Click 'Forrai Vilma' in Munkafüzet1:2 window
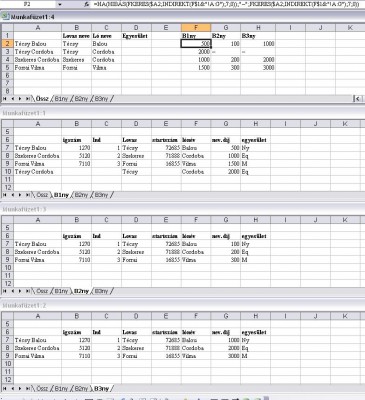This screenshot has height=400, width=365. coord(38,356)
